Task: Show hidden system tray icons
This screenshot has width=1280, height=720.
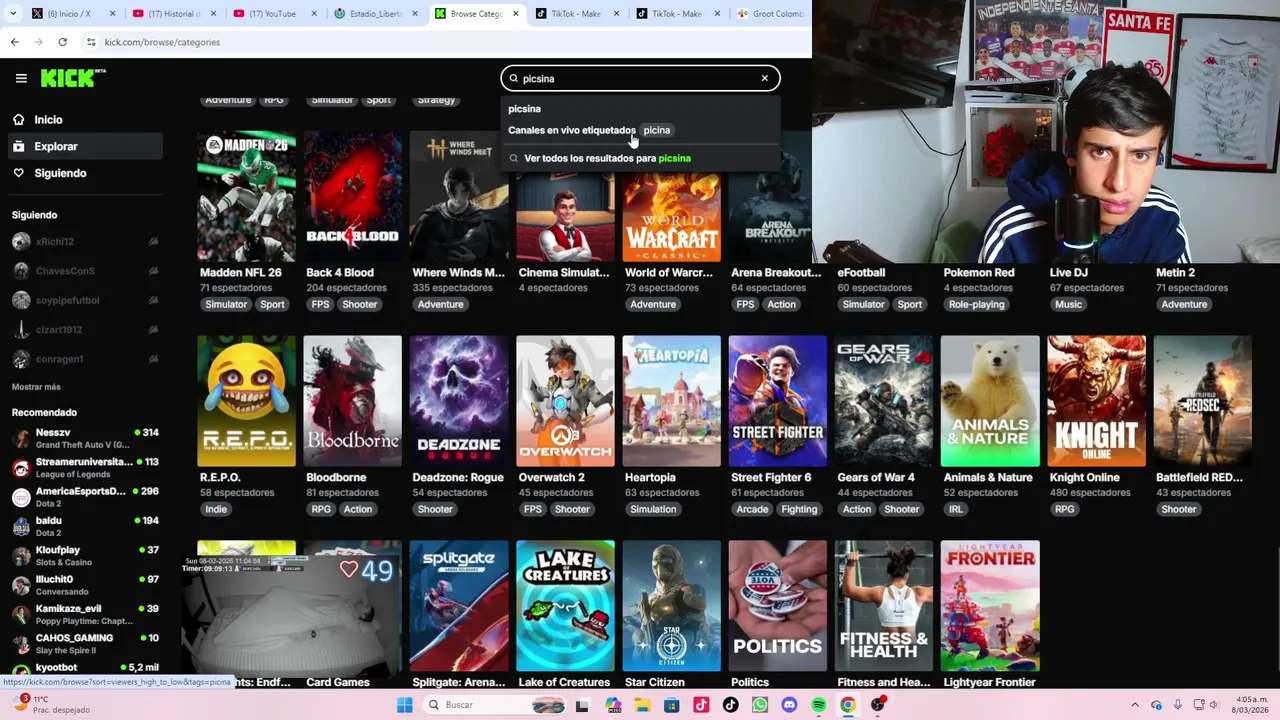Action: (1135, 705)
